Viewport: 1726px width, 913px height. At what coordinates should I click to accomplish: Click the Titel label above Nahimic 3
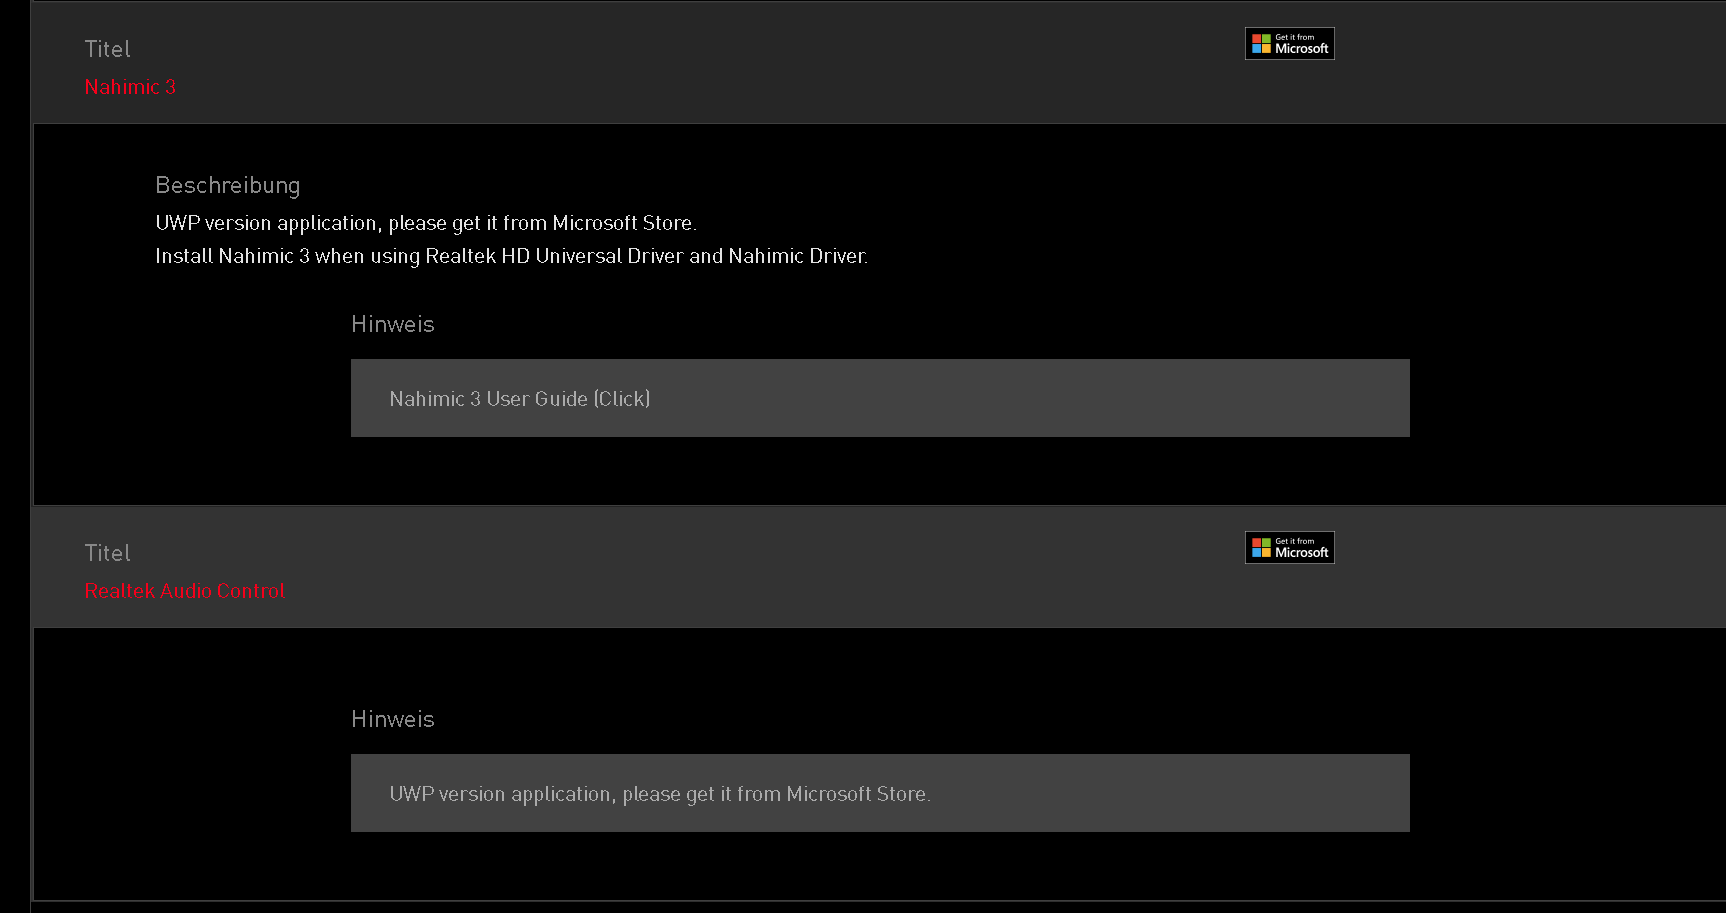coord(107,49)
